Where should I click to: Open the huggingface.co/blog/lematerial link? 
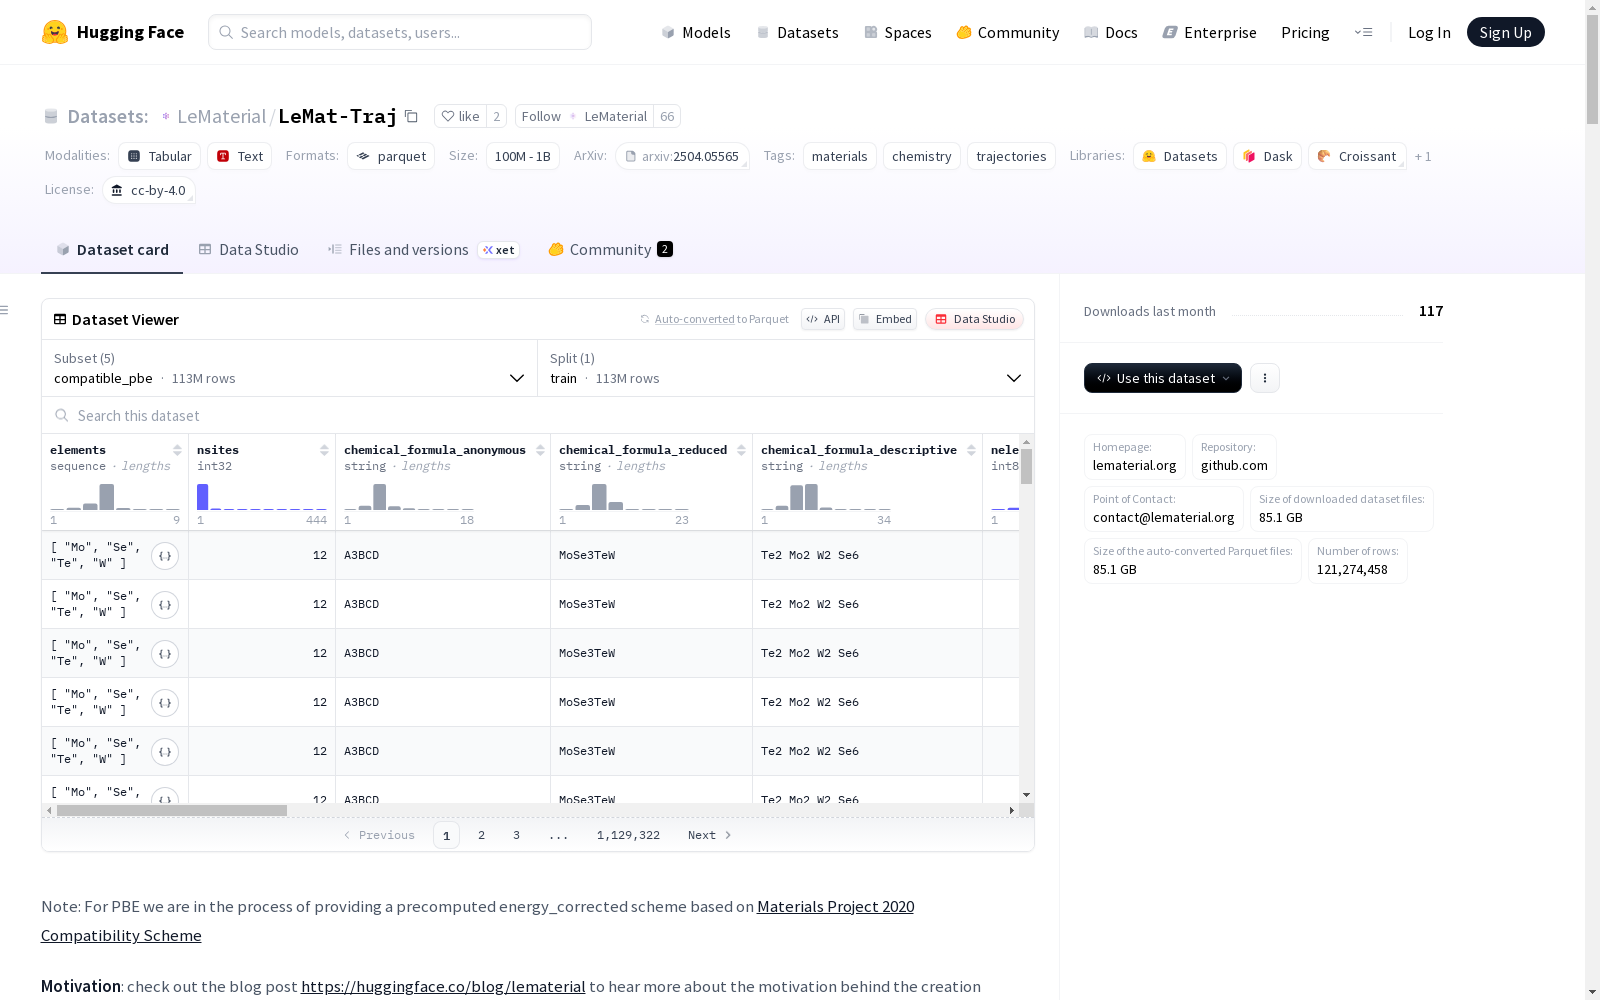(443, 986)
